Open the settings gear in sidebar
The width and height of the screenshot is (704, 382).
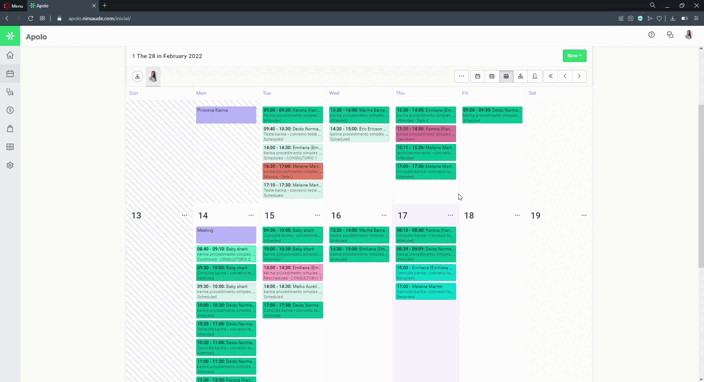pos(10,165)
